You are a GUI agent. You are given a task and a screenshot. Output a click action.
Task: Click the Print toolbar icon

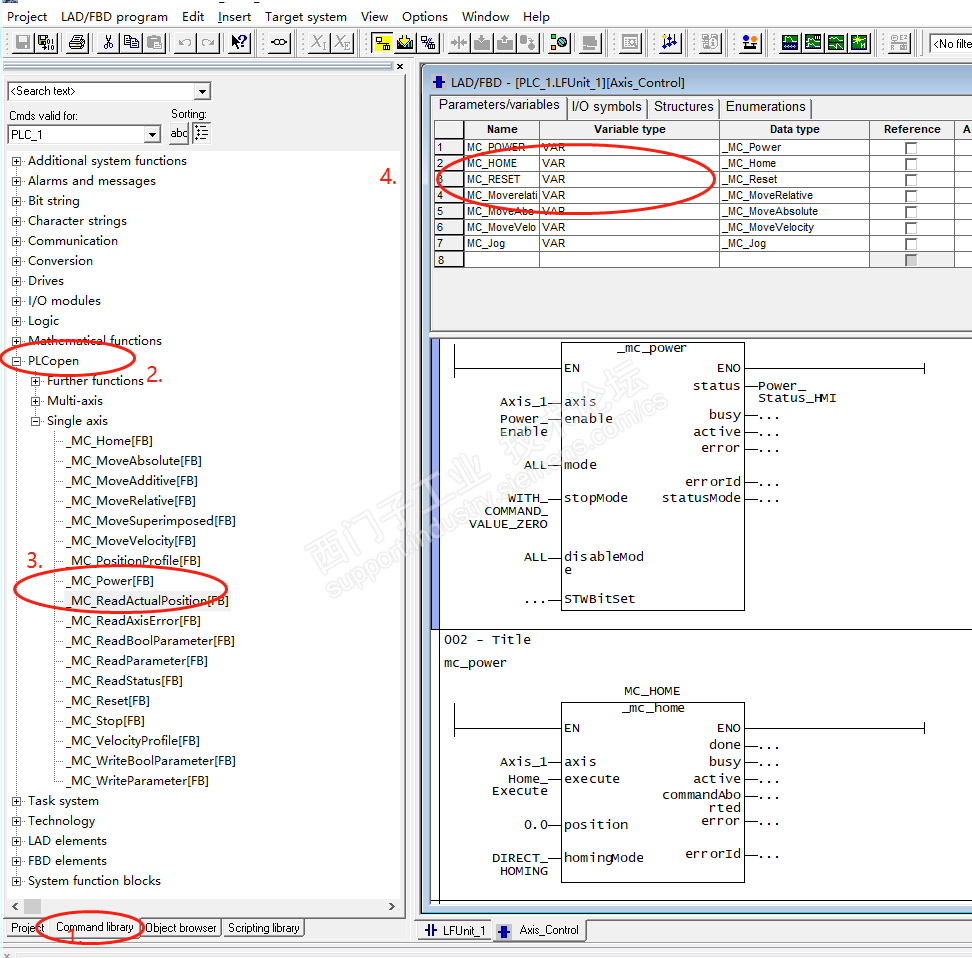[77, 43]
